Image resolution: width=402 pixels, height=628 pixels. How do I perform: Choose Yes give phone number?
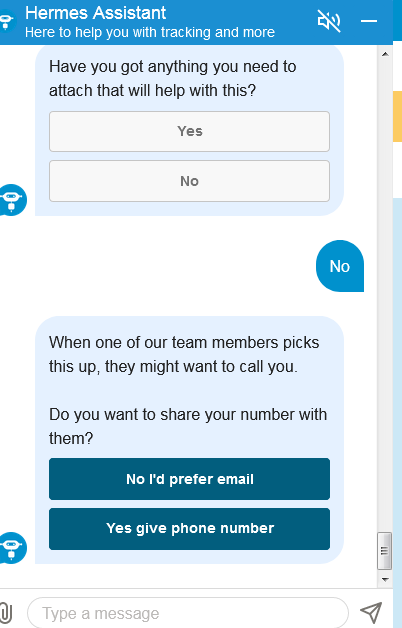coord(189,529)
